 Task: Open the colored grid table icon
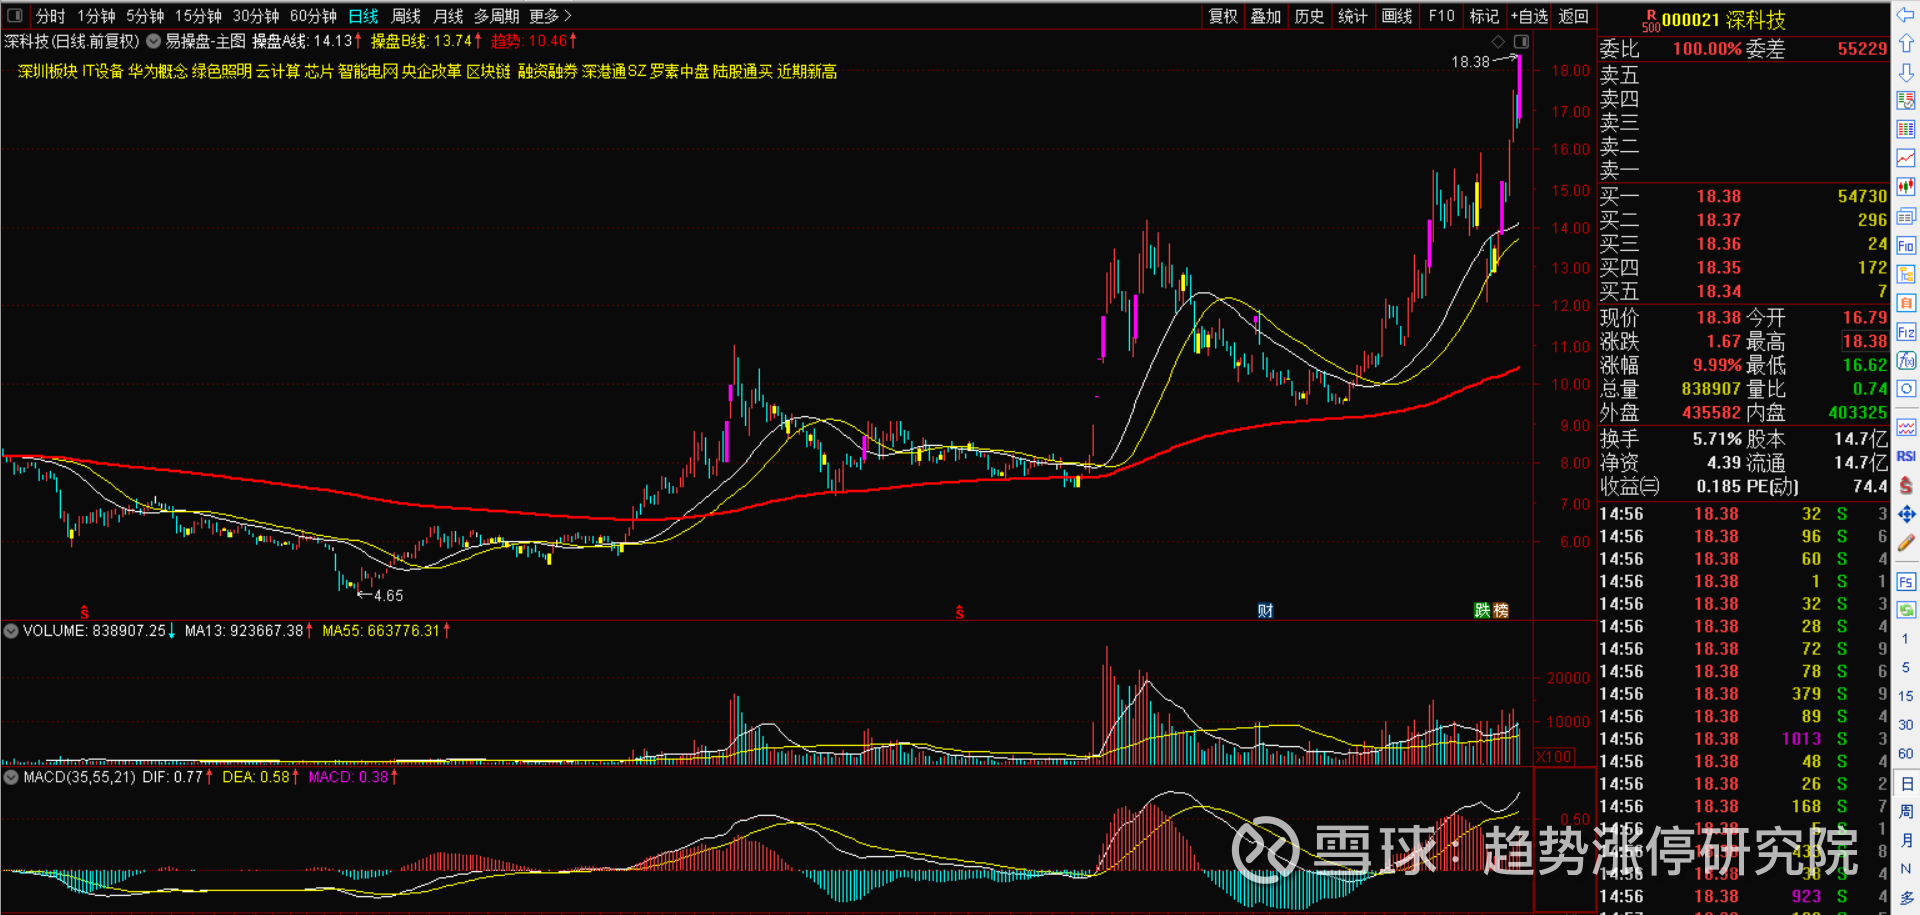(1906, 129)
